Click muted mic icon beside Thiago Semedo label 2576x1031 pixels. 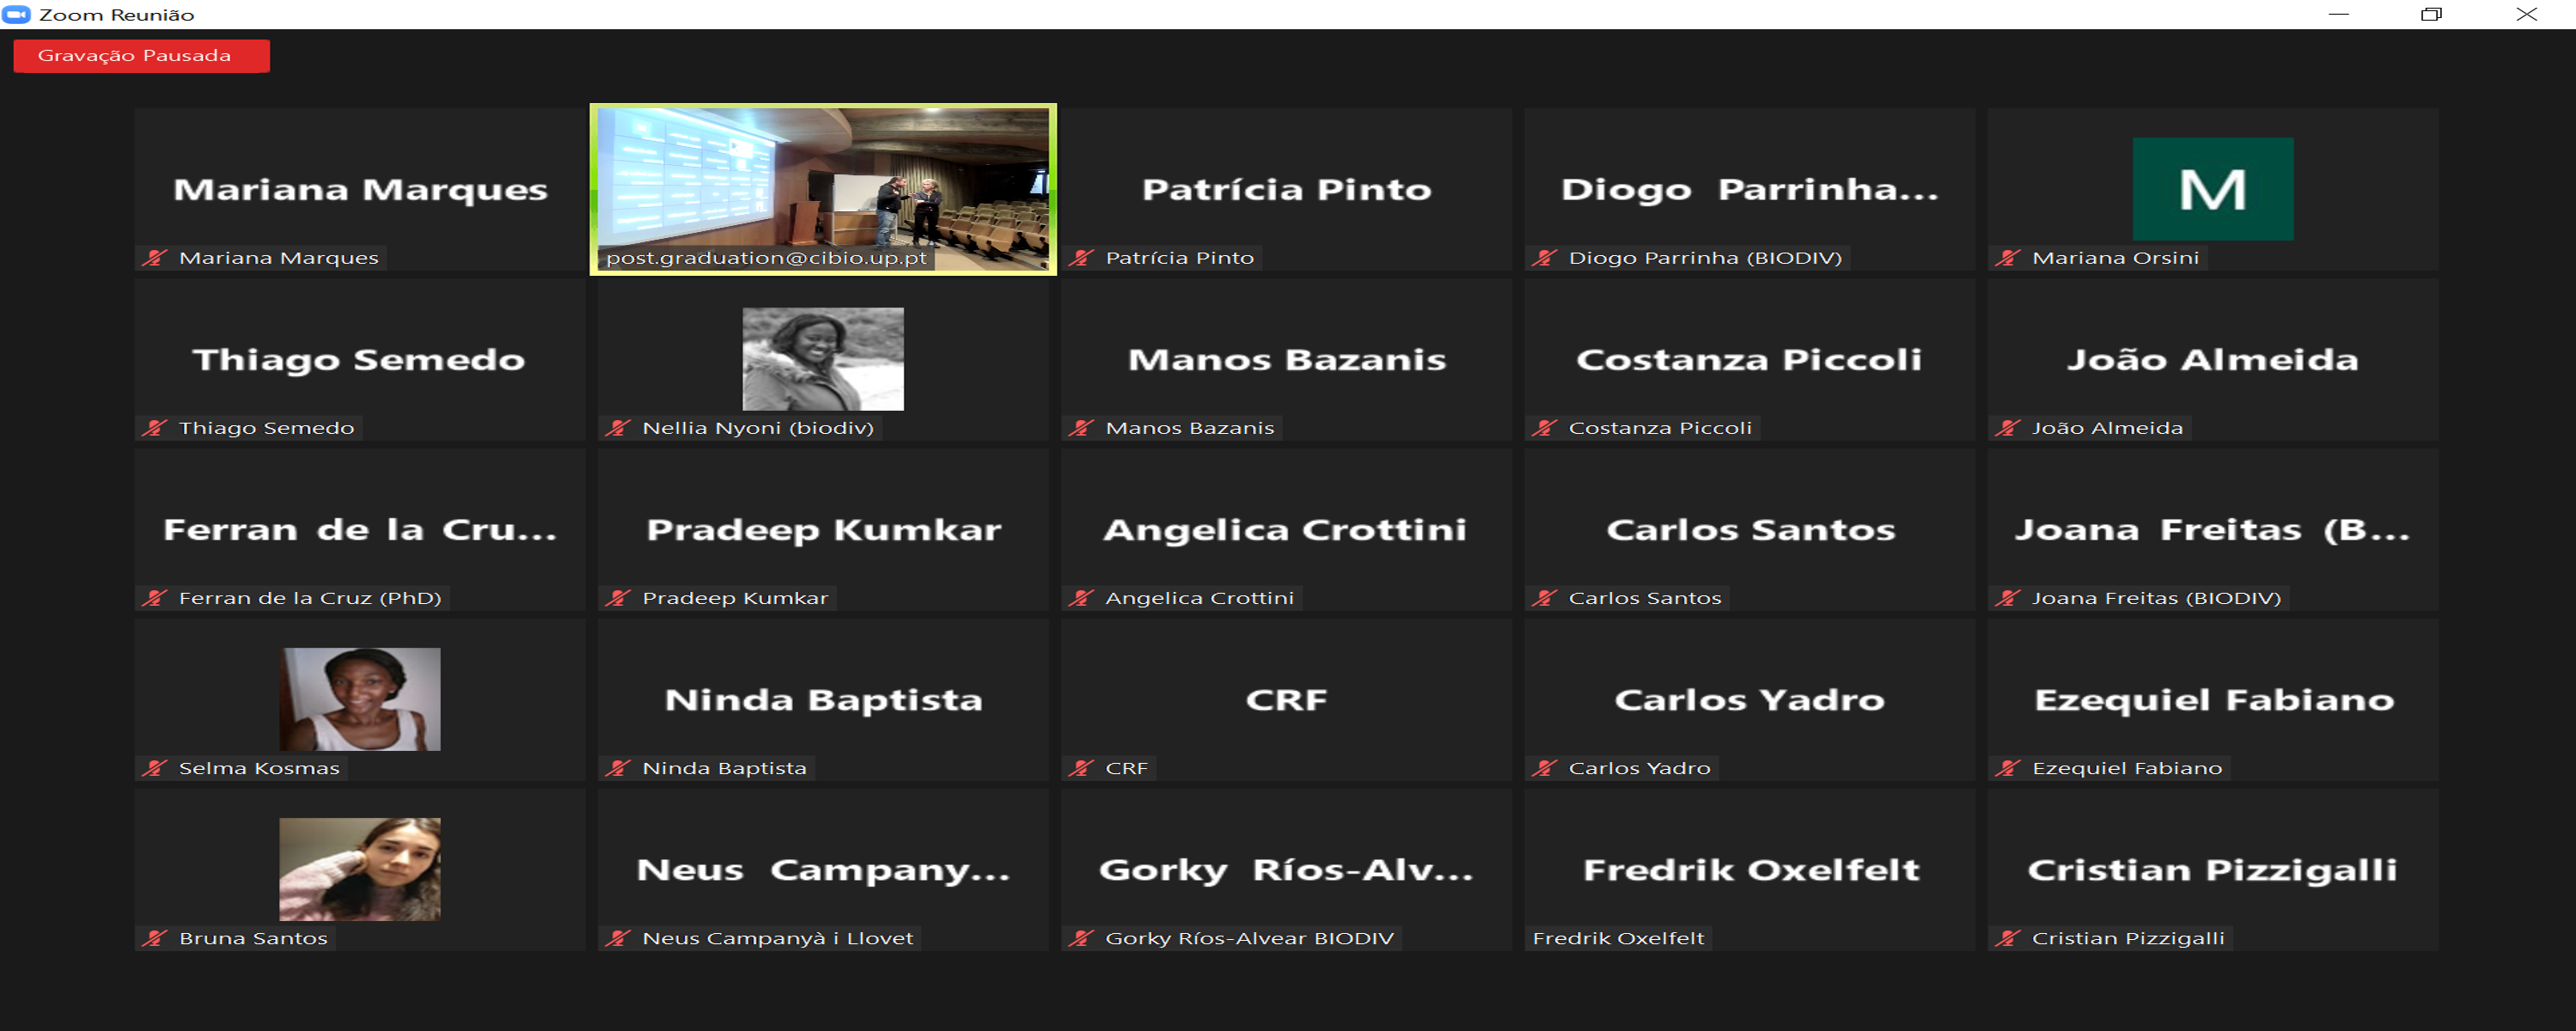click(x=154, y=428)
